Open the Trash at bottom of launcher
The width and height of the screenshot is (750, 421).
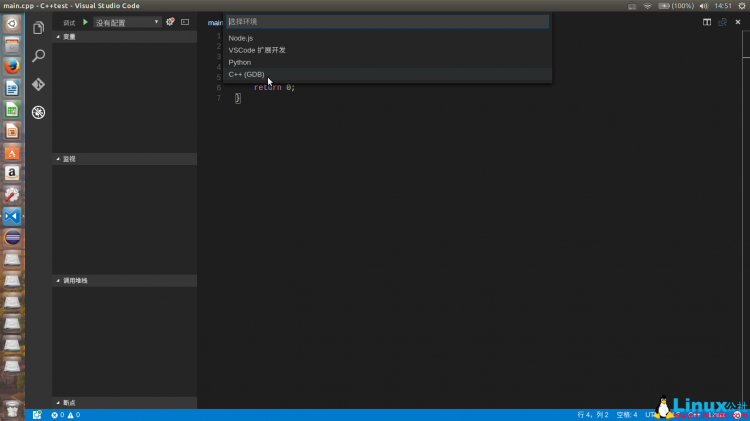coord(12,410)
